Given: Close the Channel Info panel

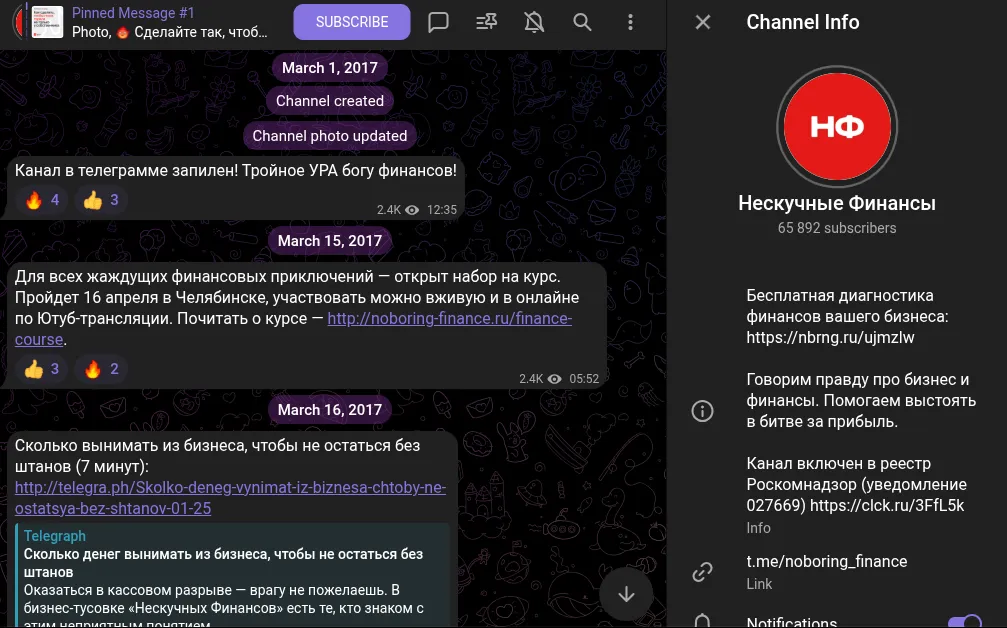Looking at the screenshot, I should 703,22.
